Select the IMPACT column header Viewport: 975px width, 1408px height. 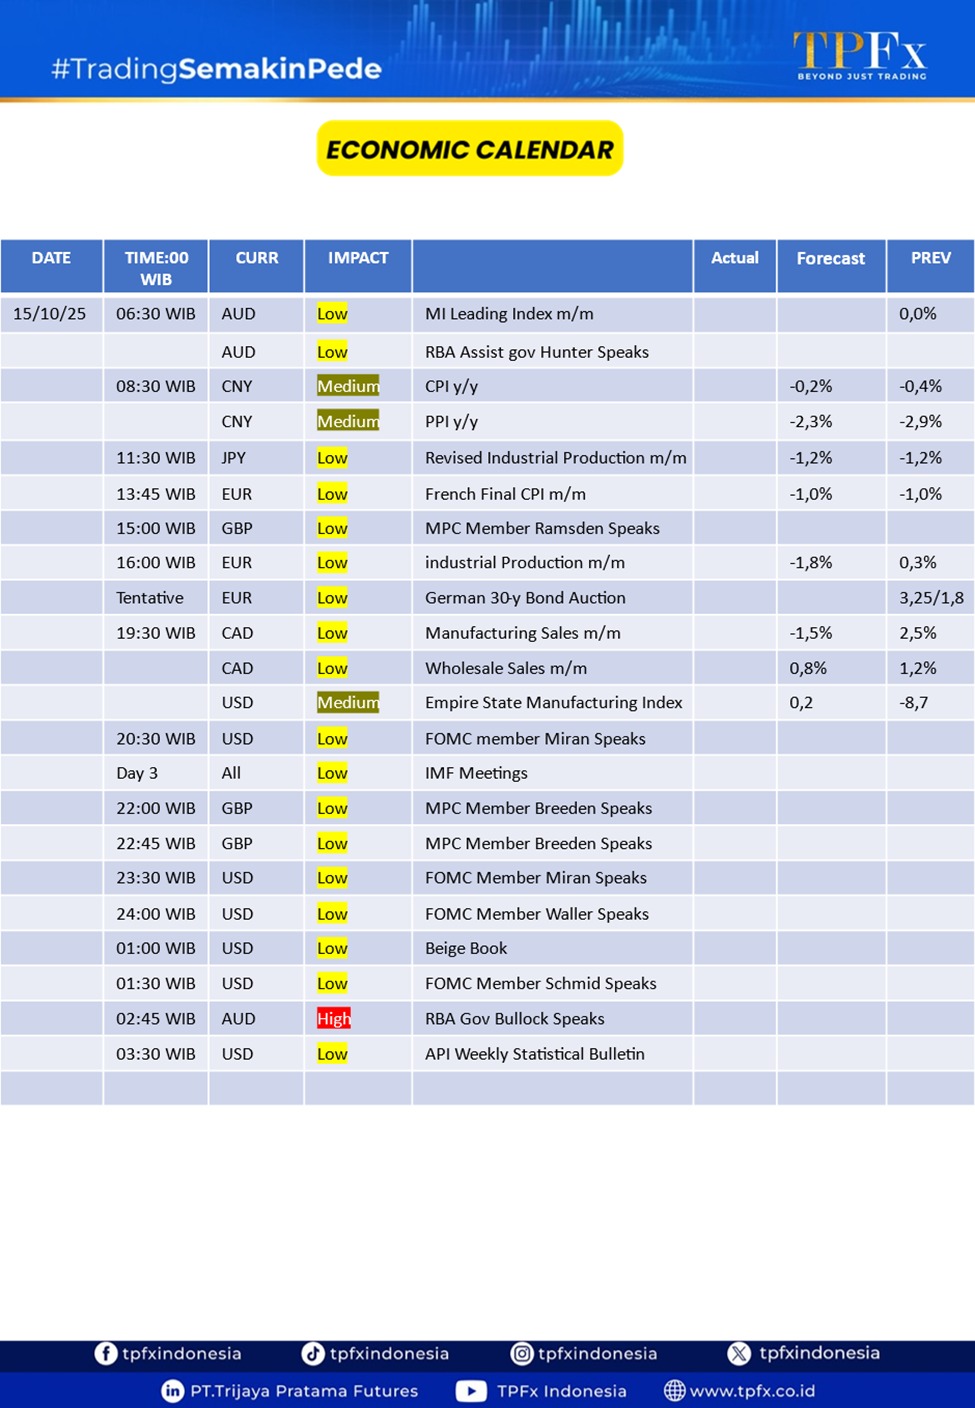click(x=358, y=258)
